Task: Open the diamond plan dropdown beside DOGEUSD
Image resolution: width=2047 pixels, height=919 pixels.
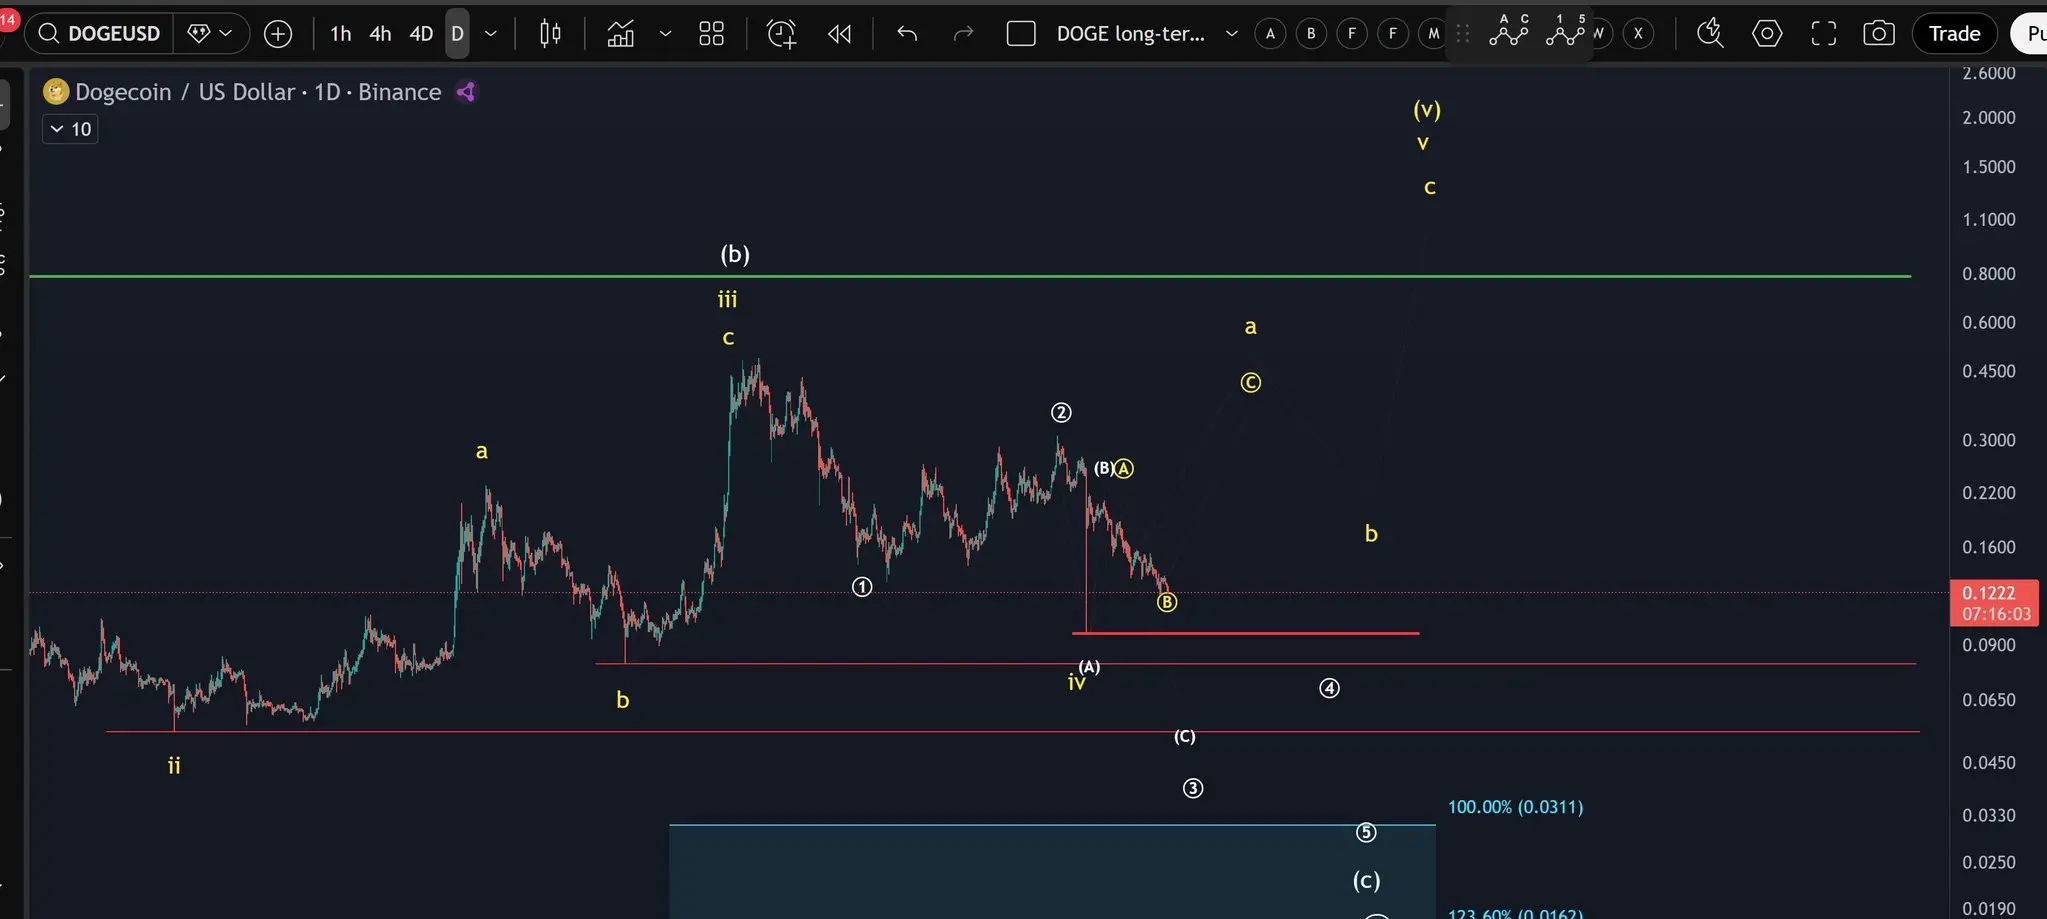Action: [211, 34]
